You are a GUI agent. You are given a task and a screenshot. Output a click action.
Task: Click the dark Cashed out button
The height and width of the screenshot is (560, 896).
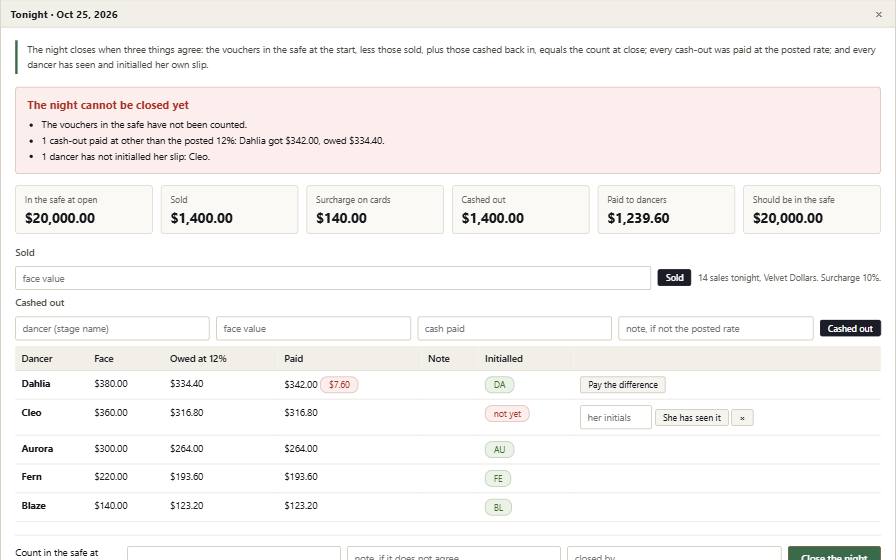(850, 328)
